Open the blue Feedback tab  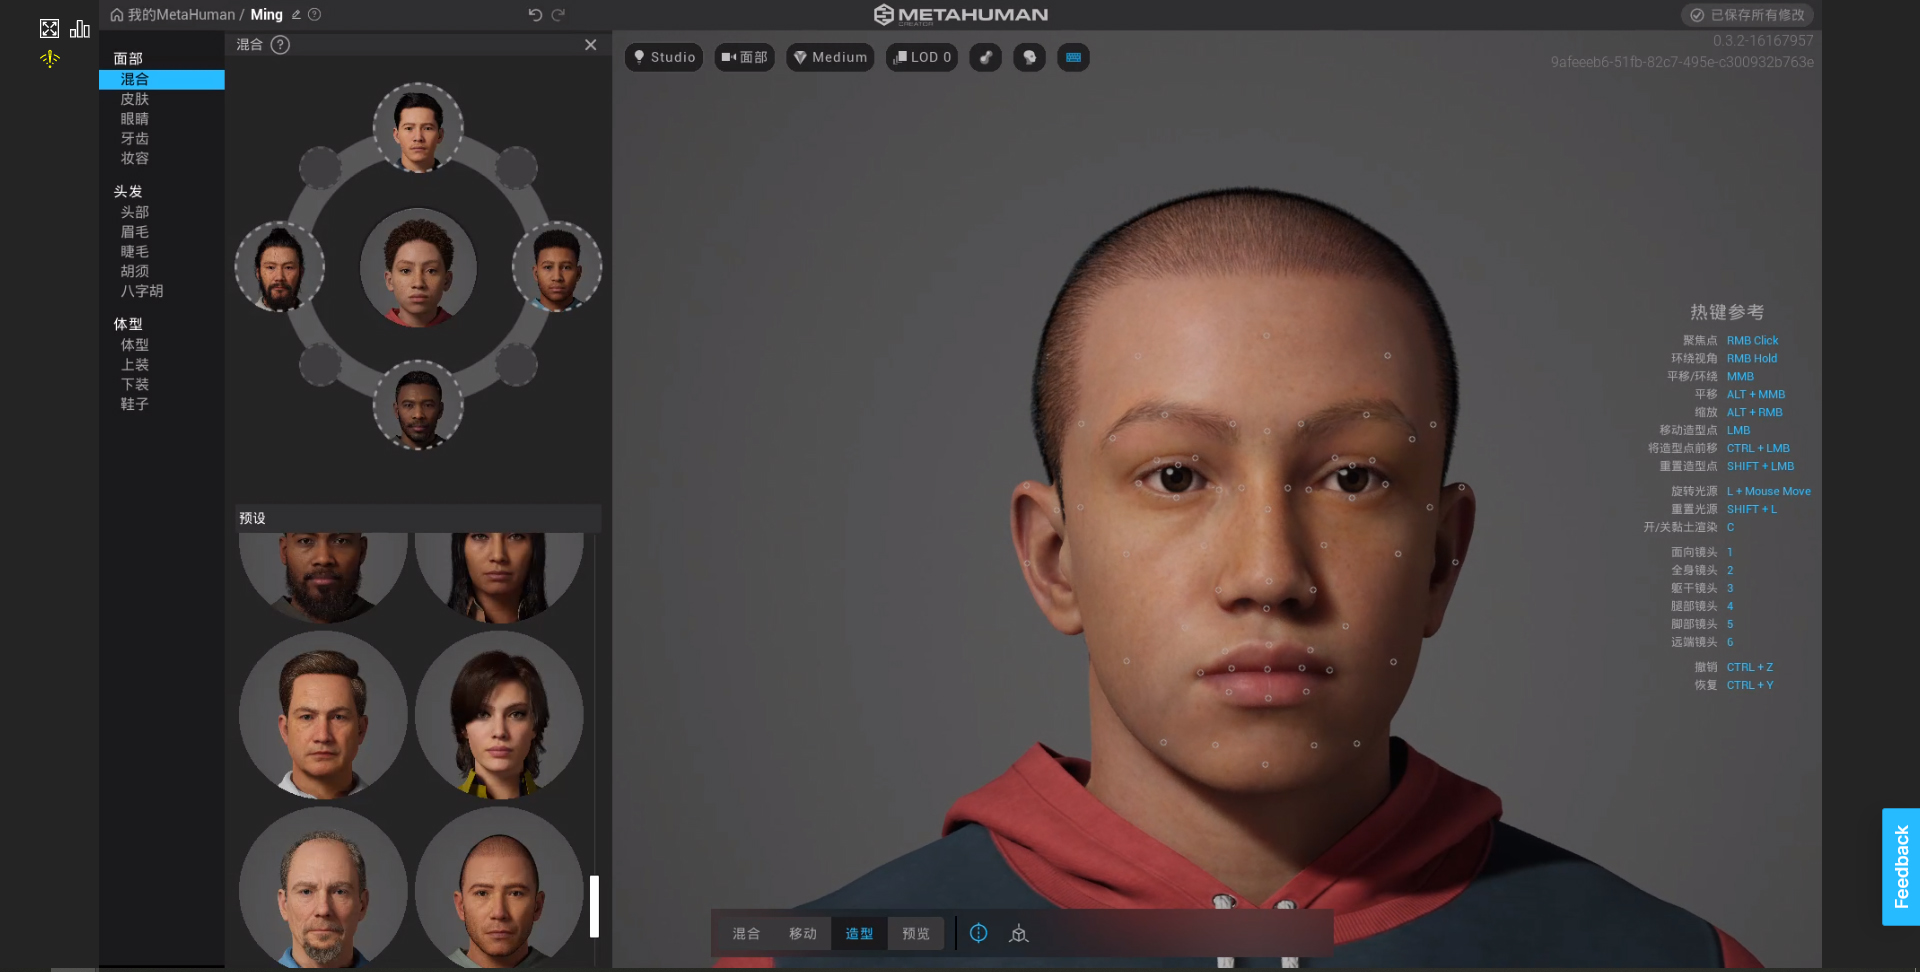[x=1901, y=866]
